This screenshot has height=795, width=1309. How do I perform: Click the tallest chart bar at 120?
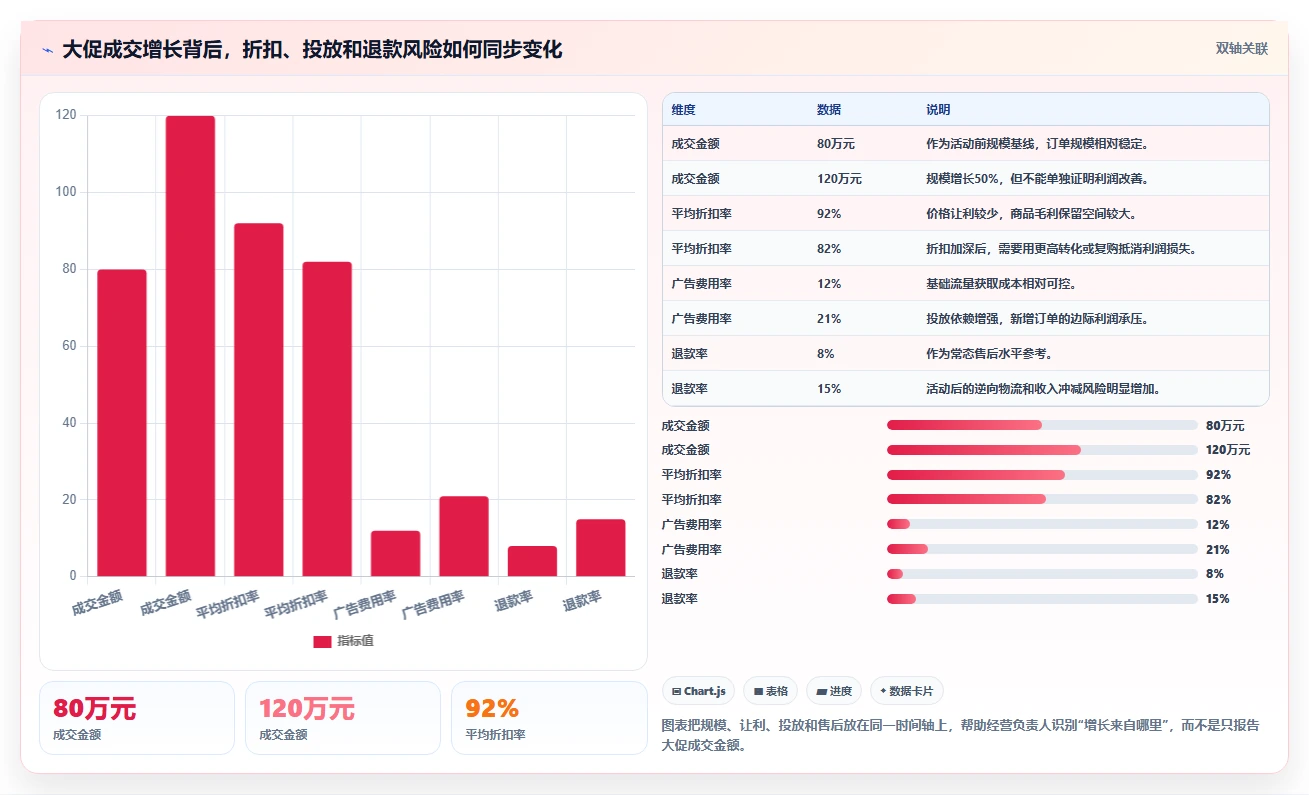pyautogui.click(x=190, y=346)
